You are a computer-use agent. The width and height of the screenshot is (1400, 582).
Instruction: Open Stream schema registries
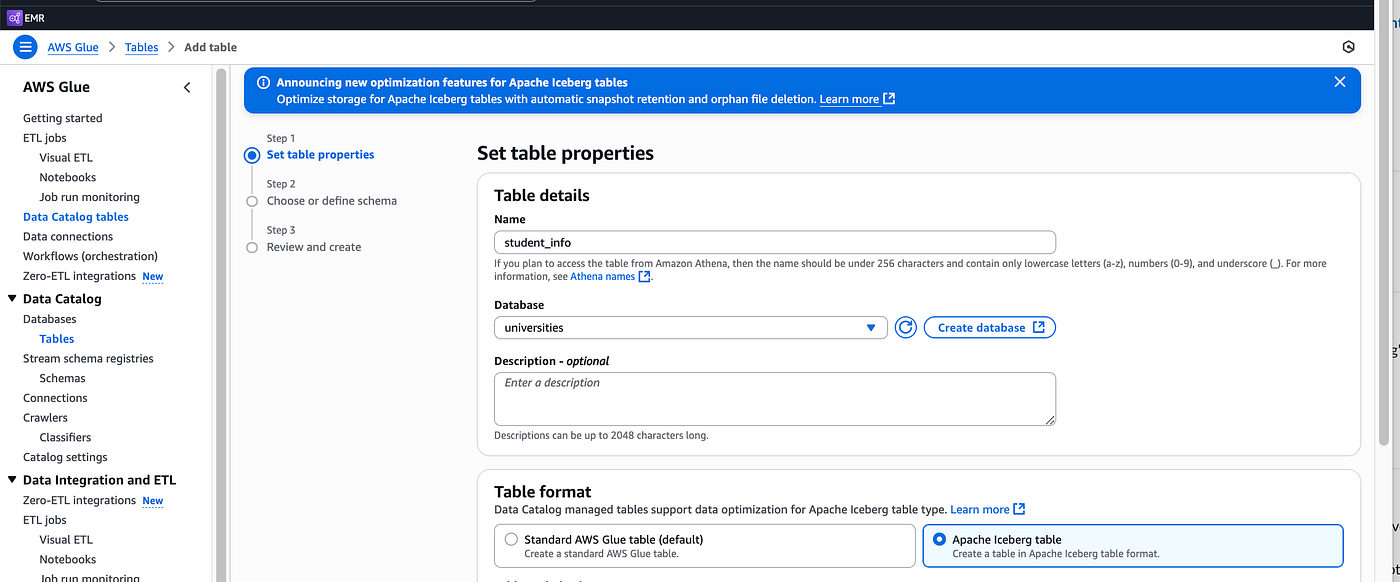pyautogui.click(x=88, y=358)
